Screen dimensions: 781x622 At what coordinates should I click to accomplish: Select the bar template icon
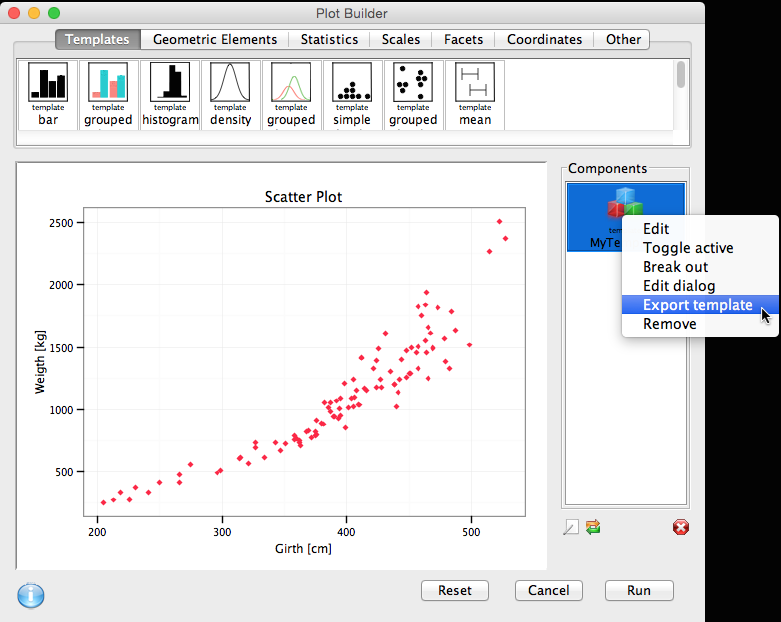tap(48, 95)
